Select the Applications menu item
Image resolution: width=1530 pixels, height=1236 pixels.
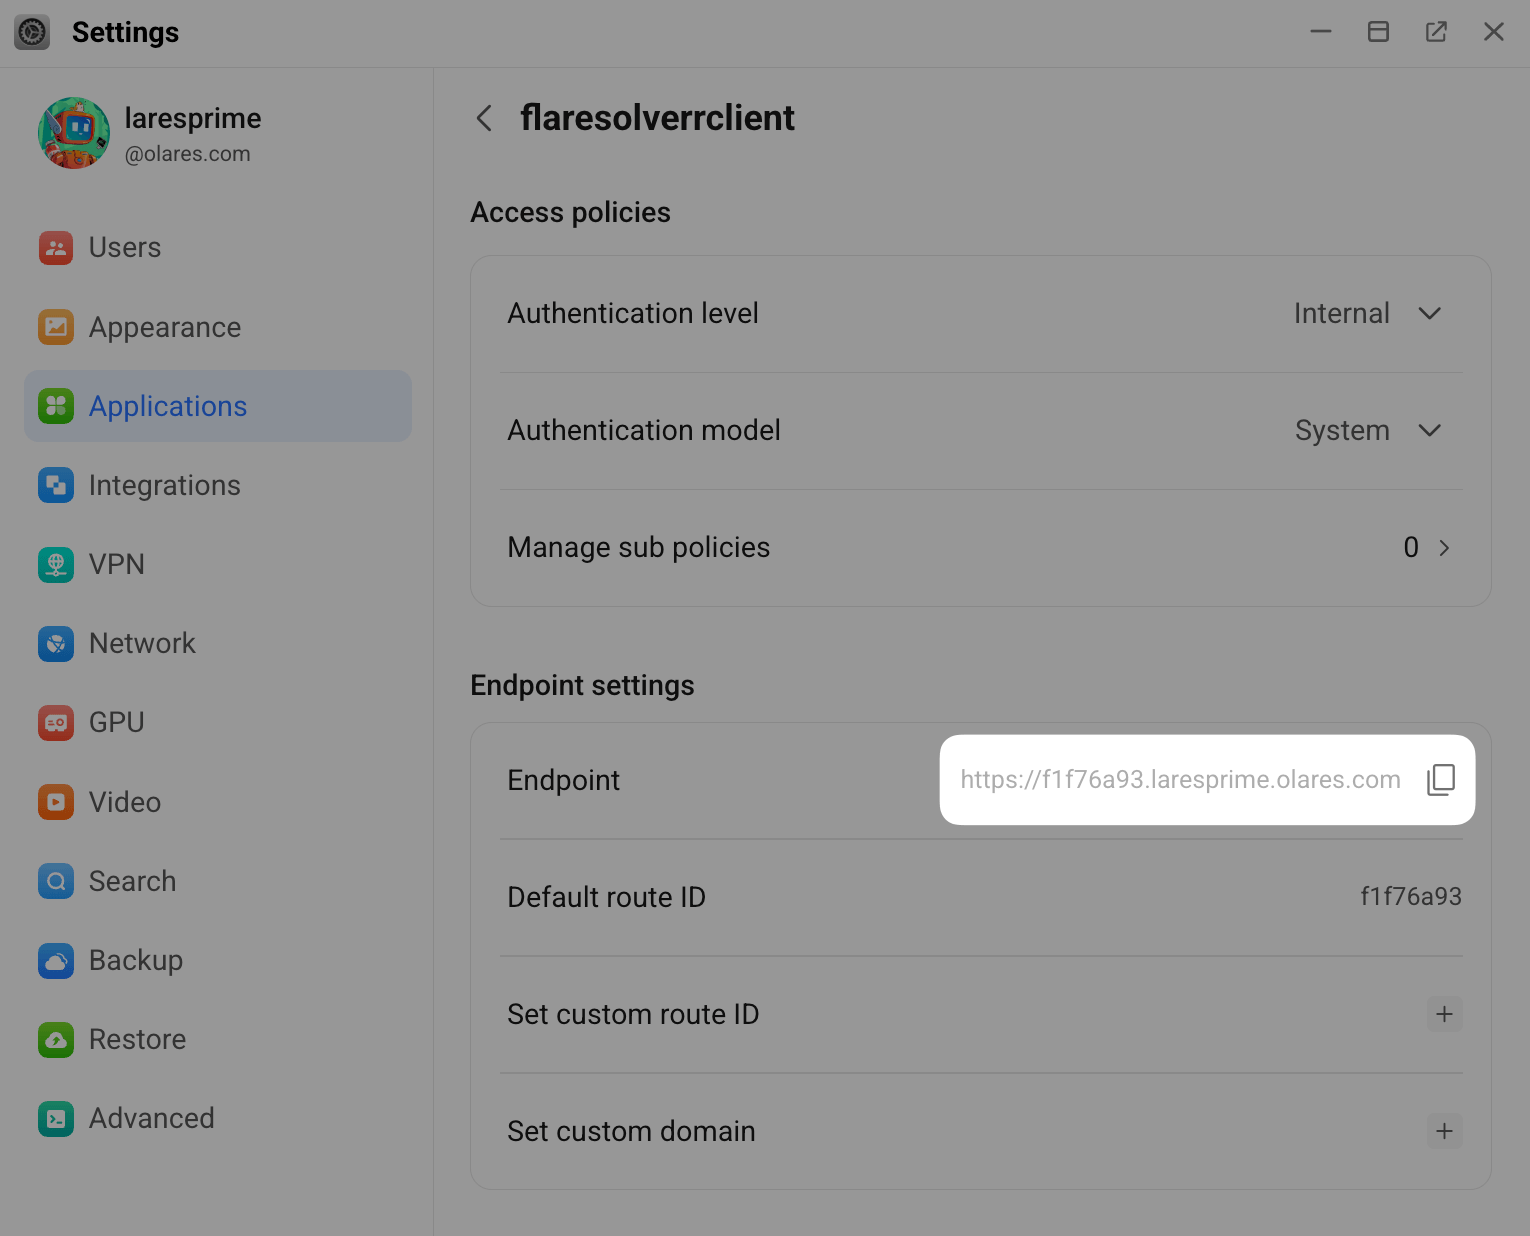coord(167,407)
